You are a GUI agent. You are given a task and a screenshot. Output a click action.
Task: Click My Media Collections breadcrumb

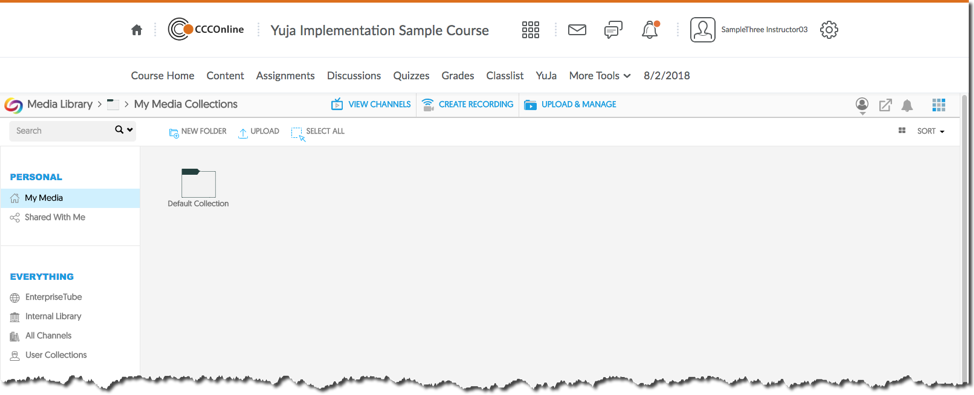click(x=186, y=104)
